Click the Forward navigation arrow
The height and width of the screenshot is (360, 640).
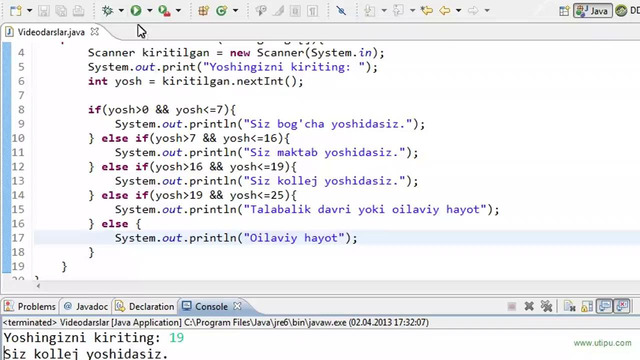pos(473,11)
